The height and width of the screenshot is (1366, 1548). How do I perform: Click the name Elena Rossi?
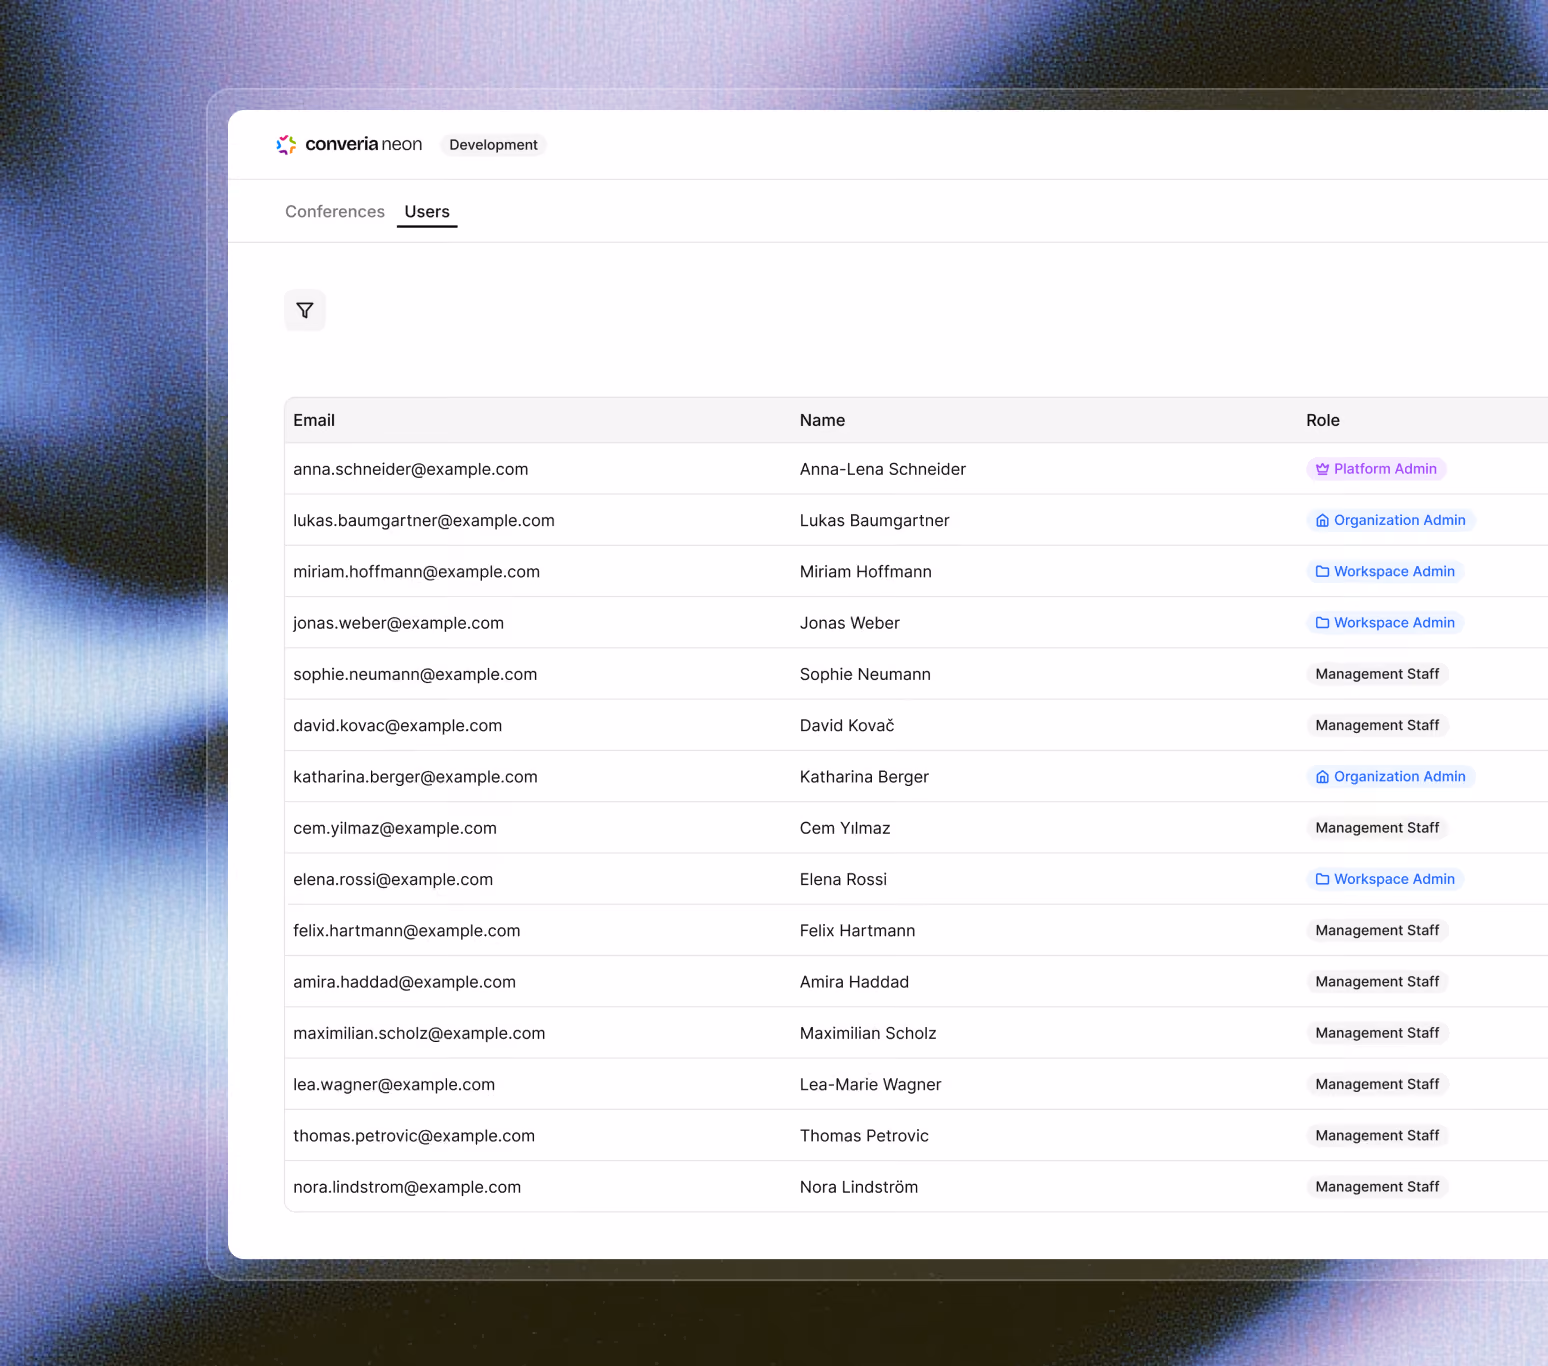843,880
